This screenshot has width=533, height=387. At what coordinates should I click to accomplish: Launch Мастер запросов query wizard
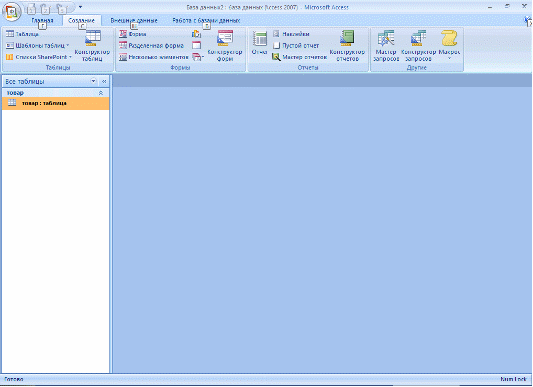click(386, 45)
